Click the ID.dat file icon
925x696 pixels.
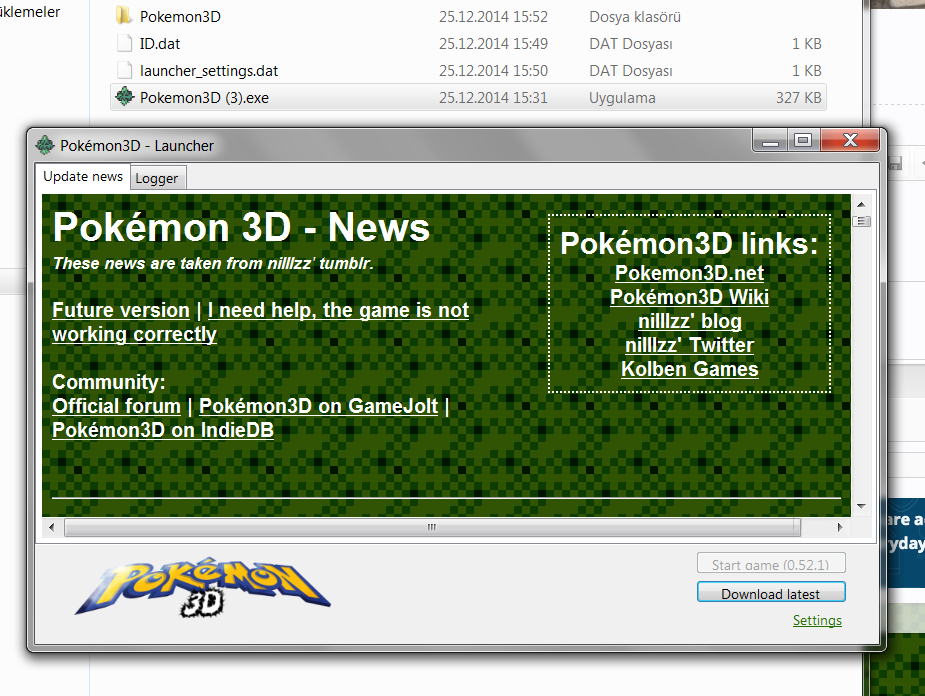(124, 43)
